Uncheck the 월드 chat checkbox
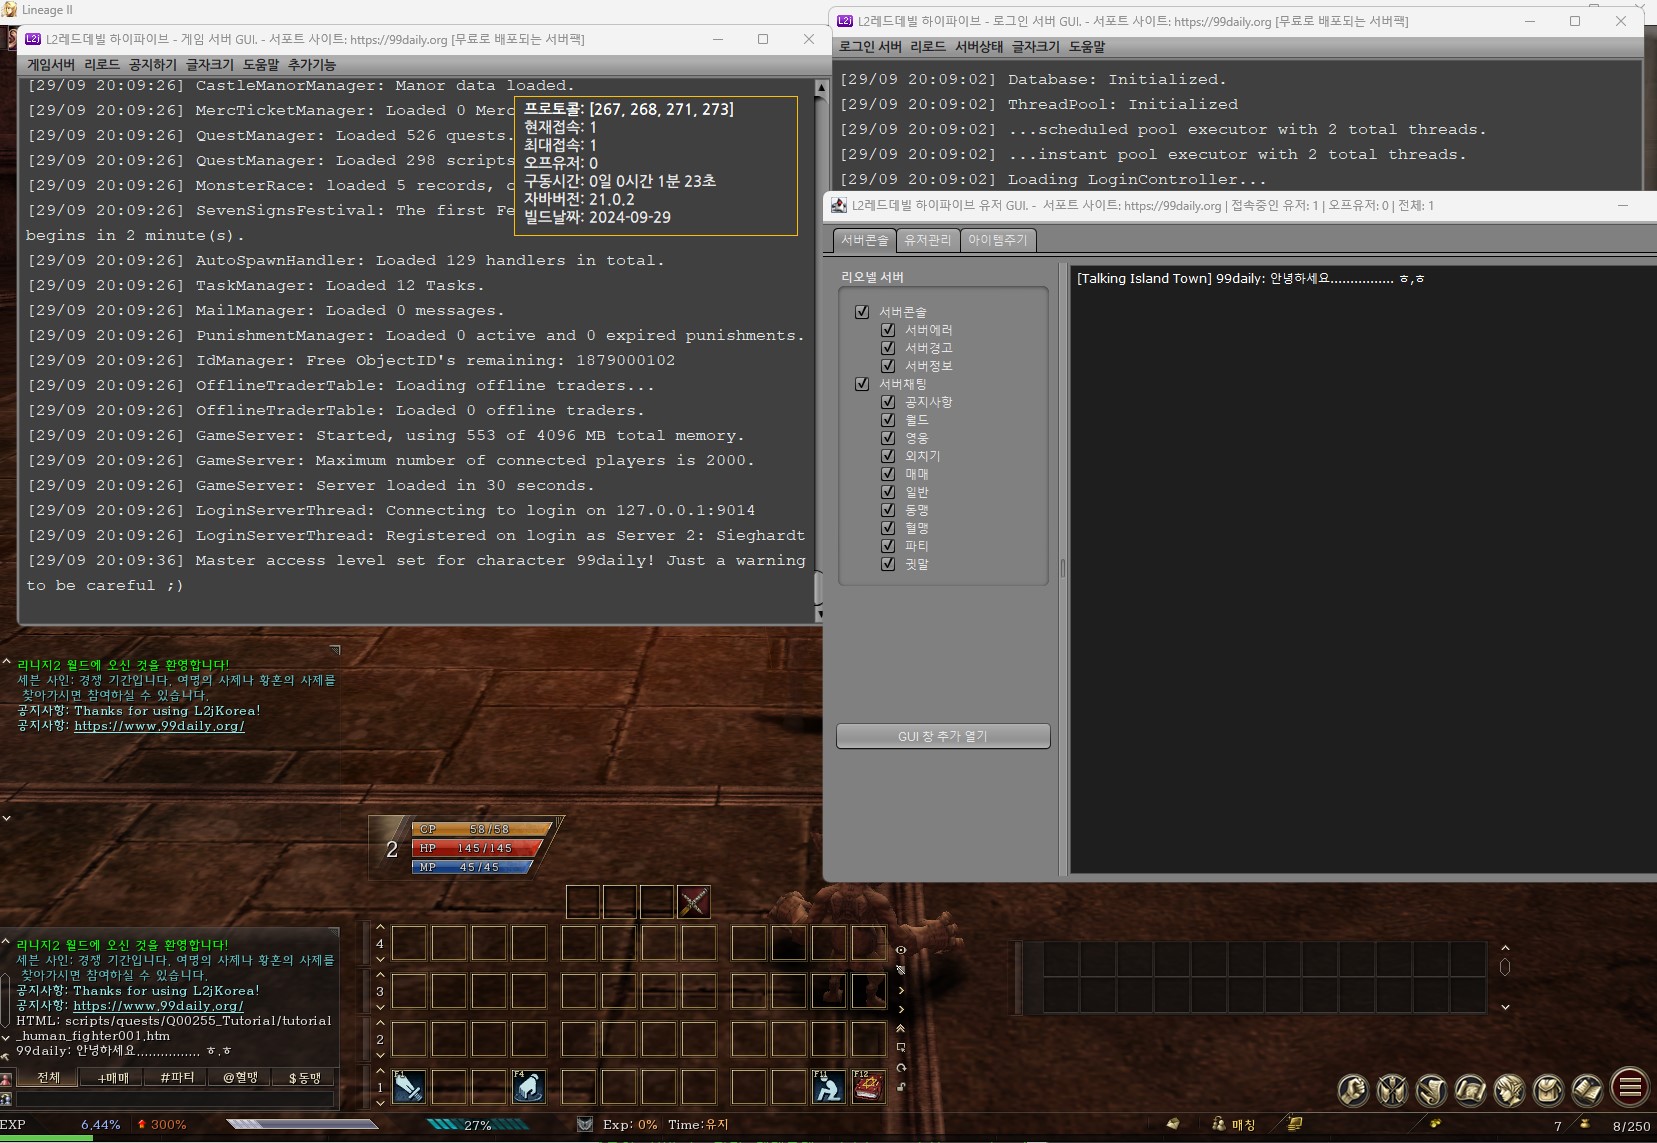The width and height of the screenshot is (1657, 1143). click(888, 420)
